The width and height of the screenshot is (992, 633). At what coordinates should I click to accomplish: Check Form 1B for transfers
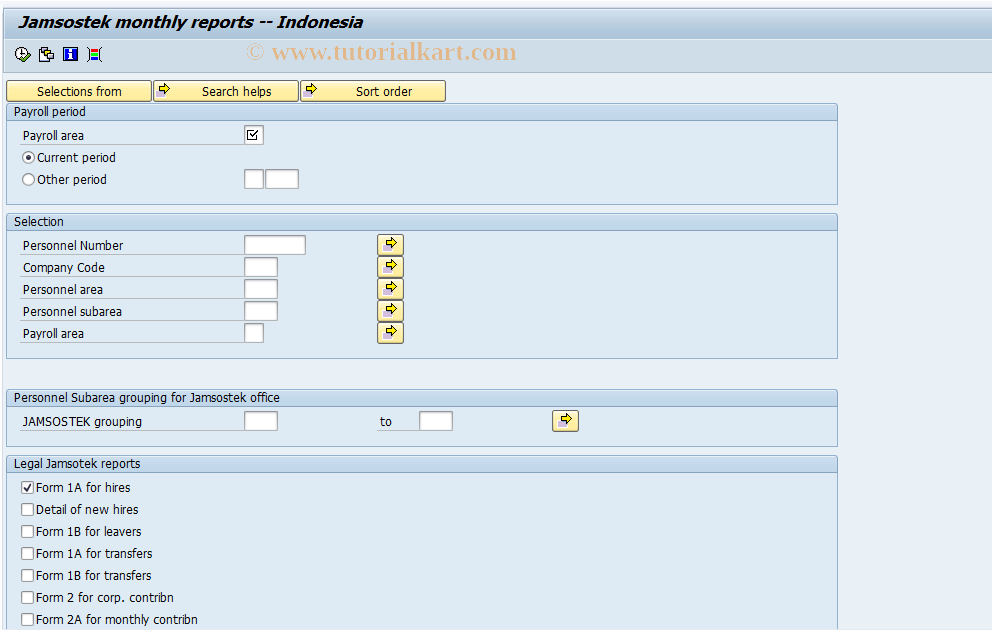tap(27, 576)
